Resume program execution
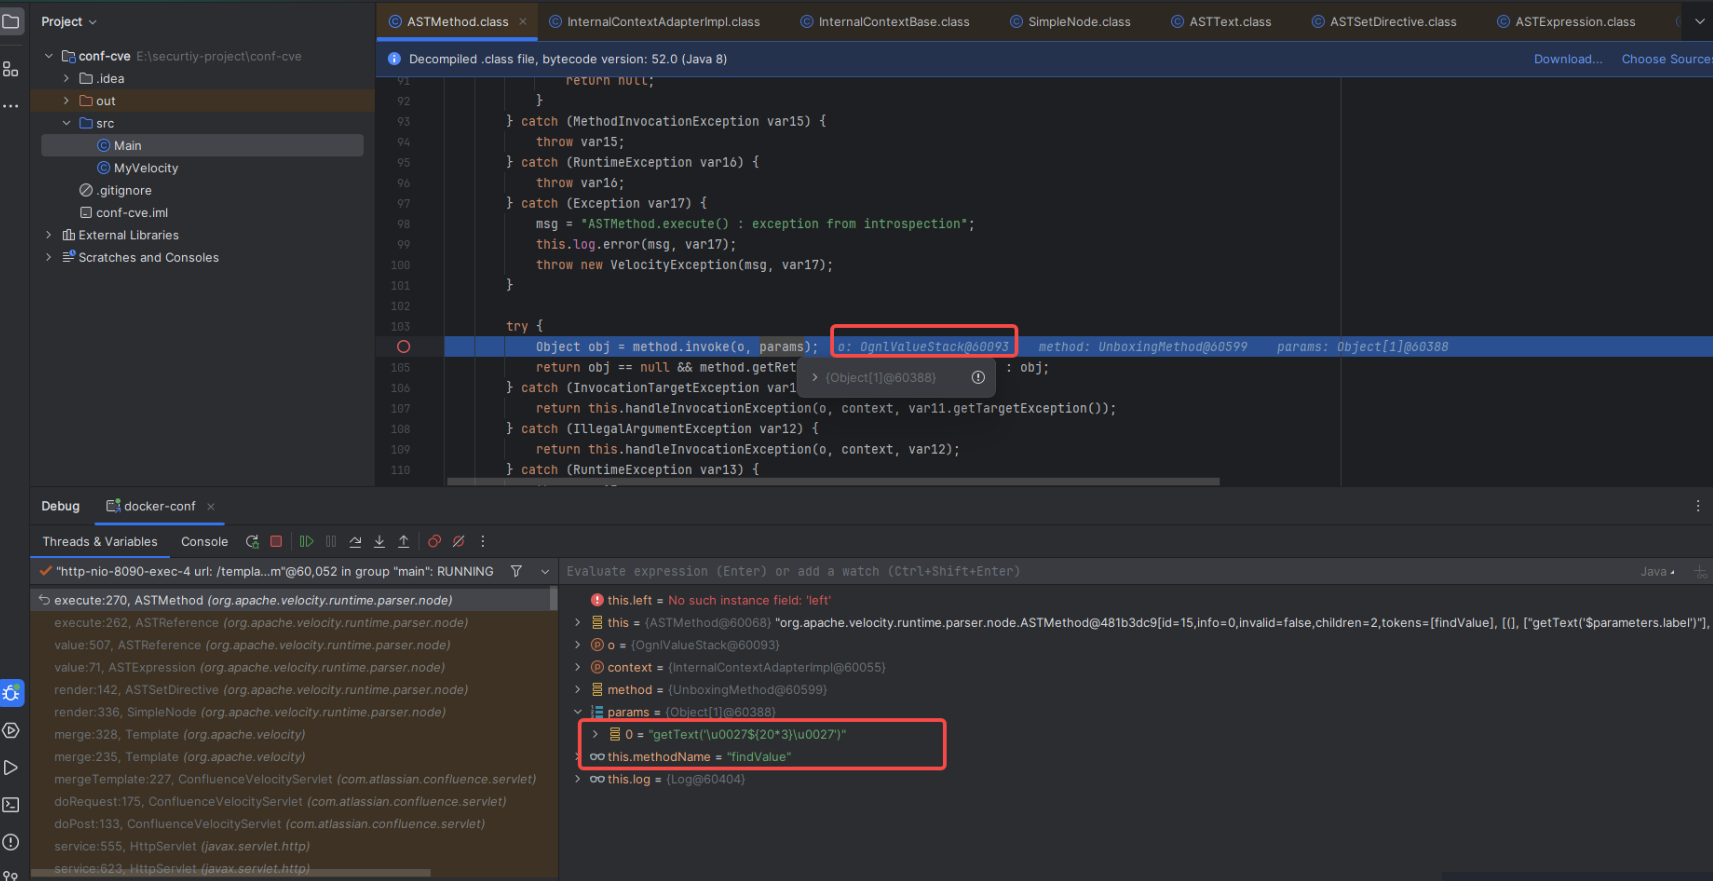 point(306,541)
